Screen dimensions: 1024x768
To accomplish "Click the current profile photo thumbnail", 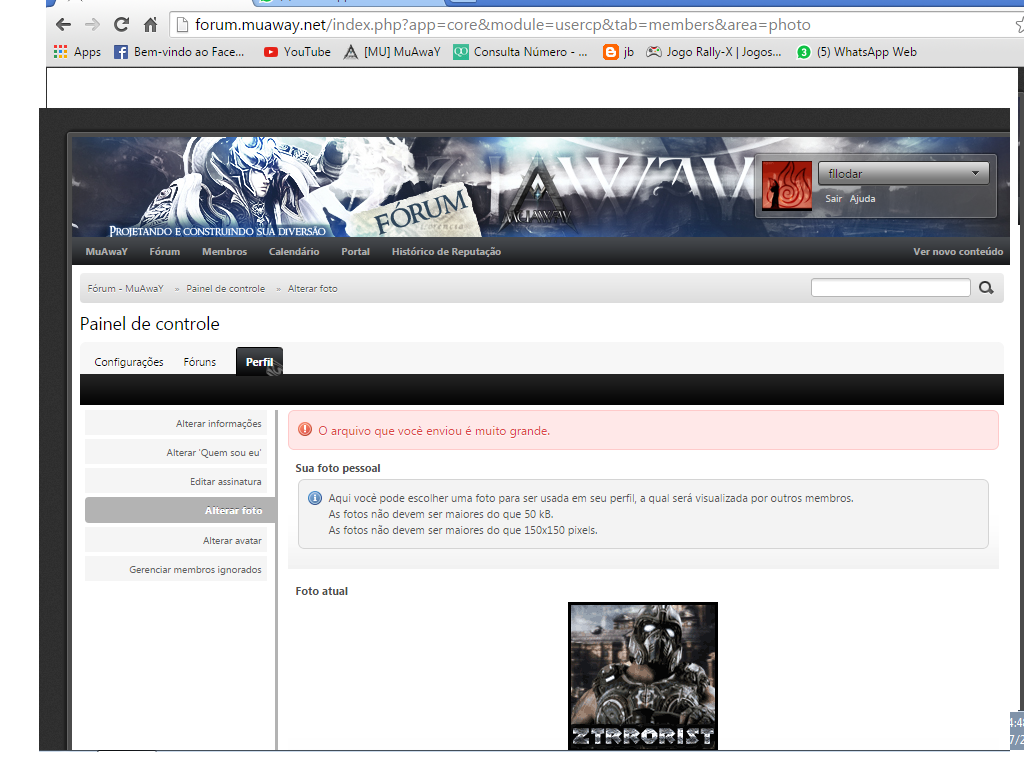I will tap(643, 675).
